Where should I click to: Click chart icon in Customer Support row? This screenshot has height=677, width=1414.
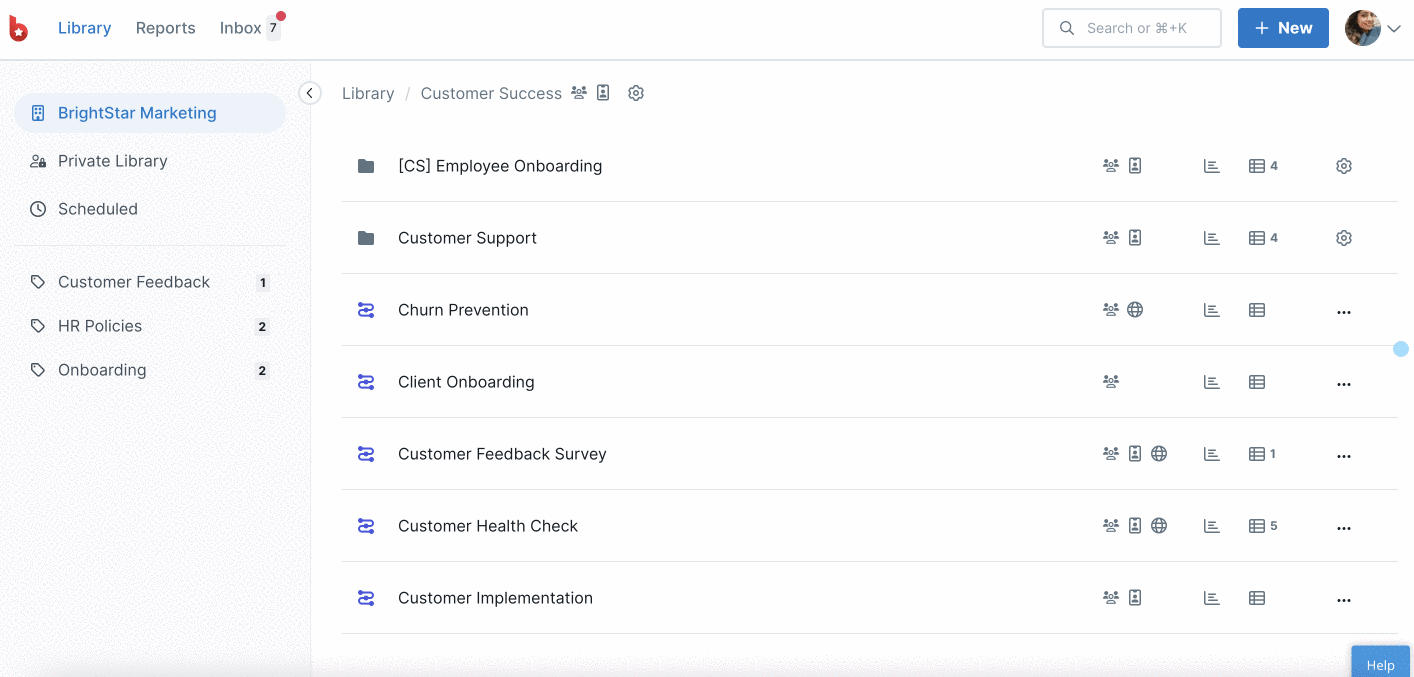tap(1212, 238)
